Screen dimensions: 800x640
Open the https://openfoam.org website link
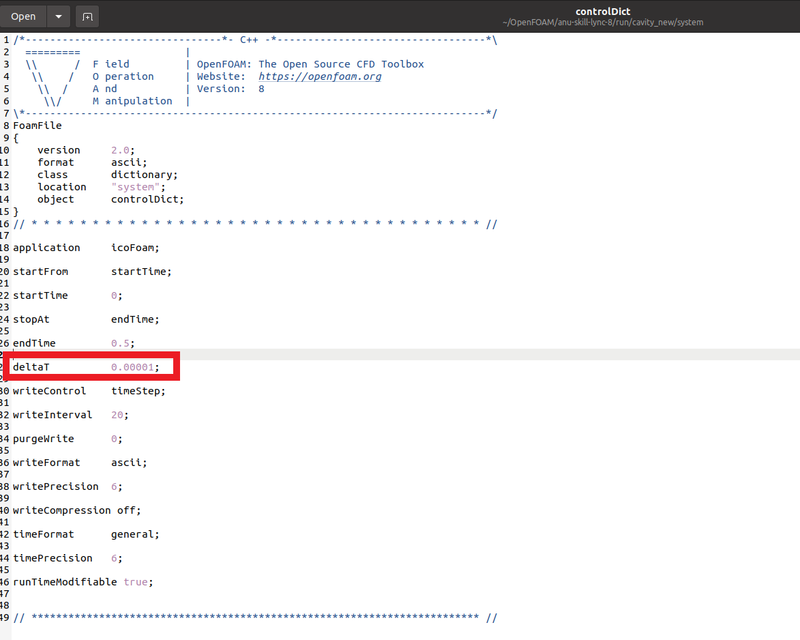[320, 76]
